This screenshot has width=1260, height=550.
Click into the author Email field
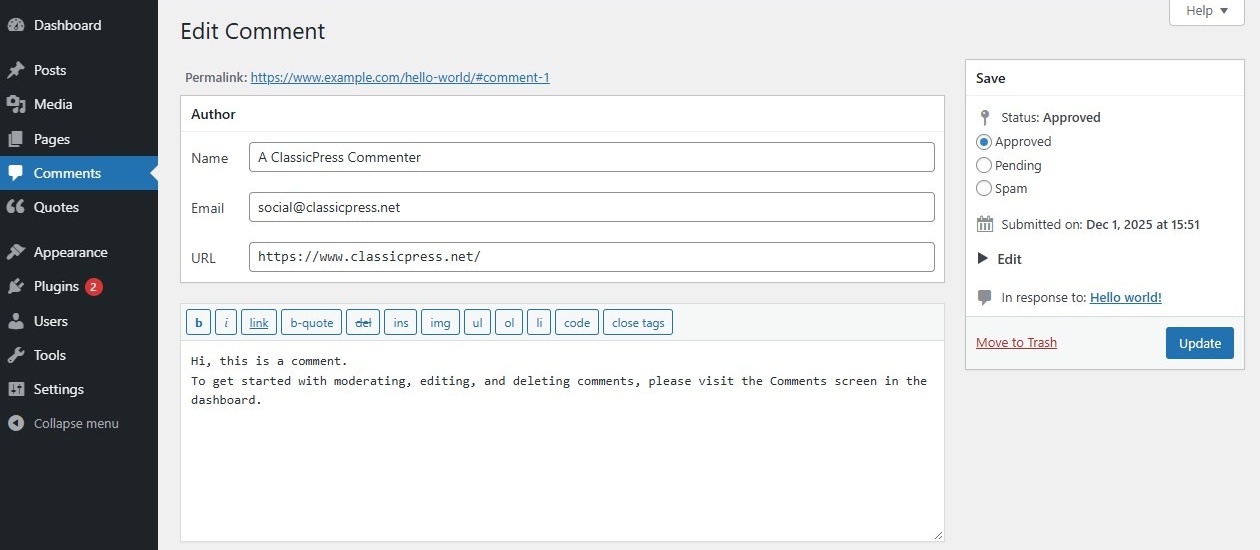point(592,207)
